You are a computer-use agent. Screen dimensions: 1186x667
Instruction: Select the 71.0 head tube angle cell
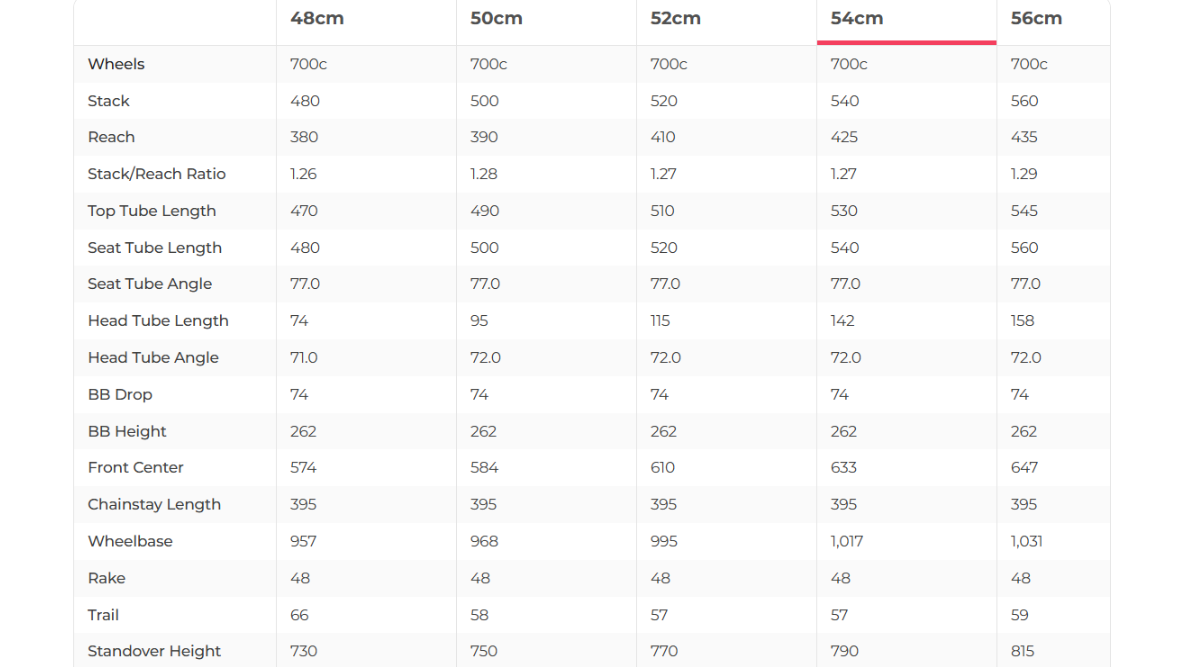click(x=304, y=358)
